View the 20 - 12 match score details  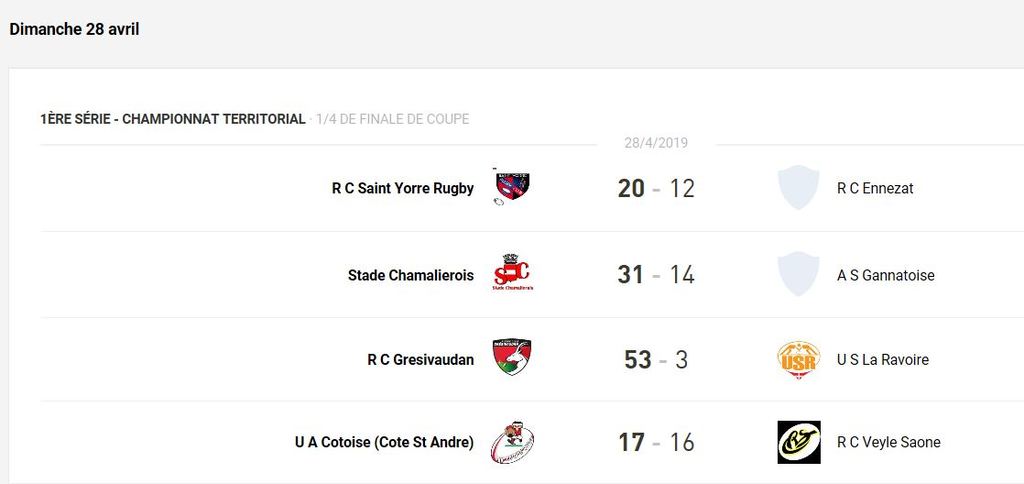click(x=656, y=188)
